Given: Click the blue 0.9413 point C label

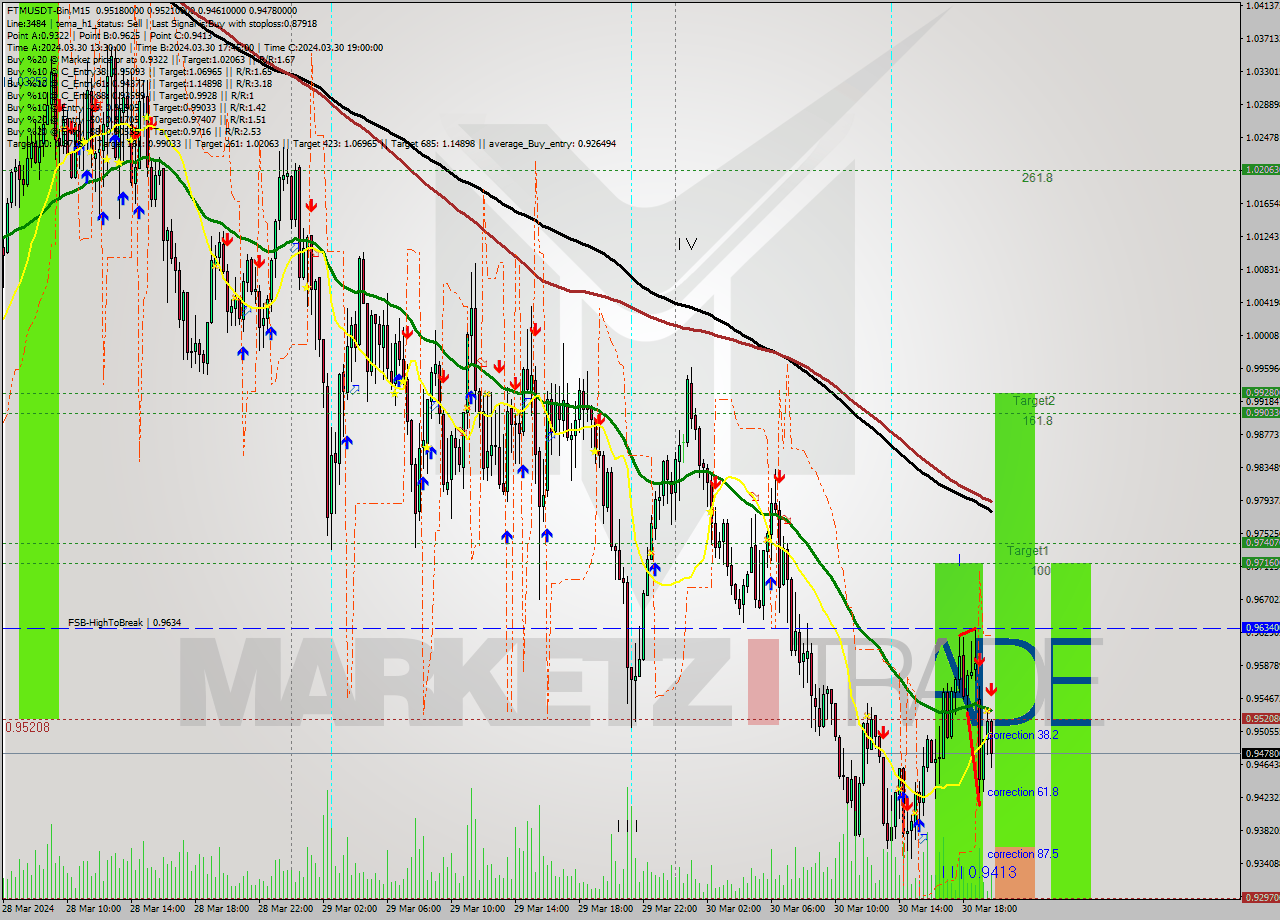Looking at the screenshot, I should pyautogui.click(x=992, y=872).
